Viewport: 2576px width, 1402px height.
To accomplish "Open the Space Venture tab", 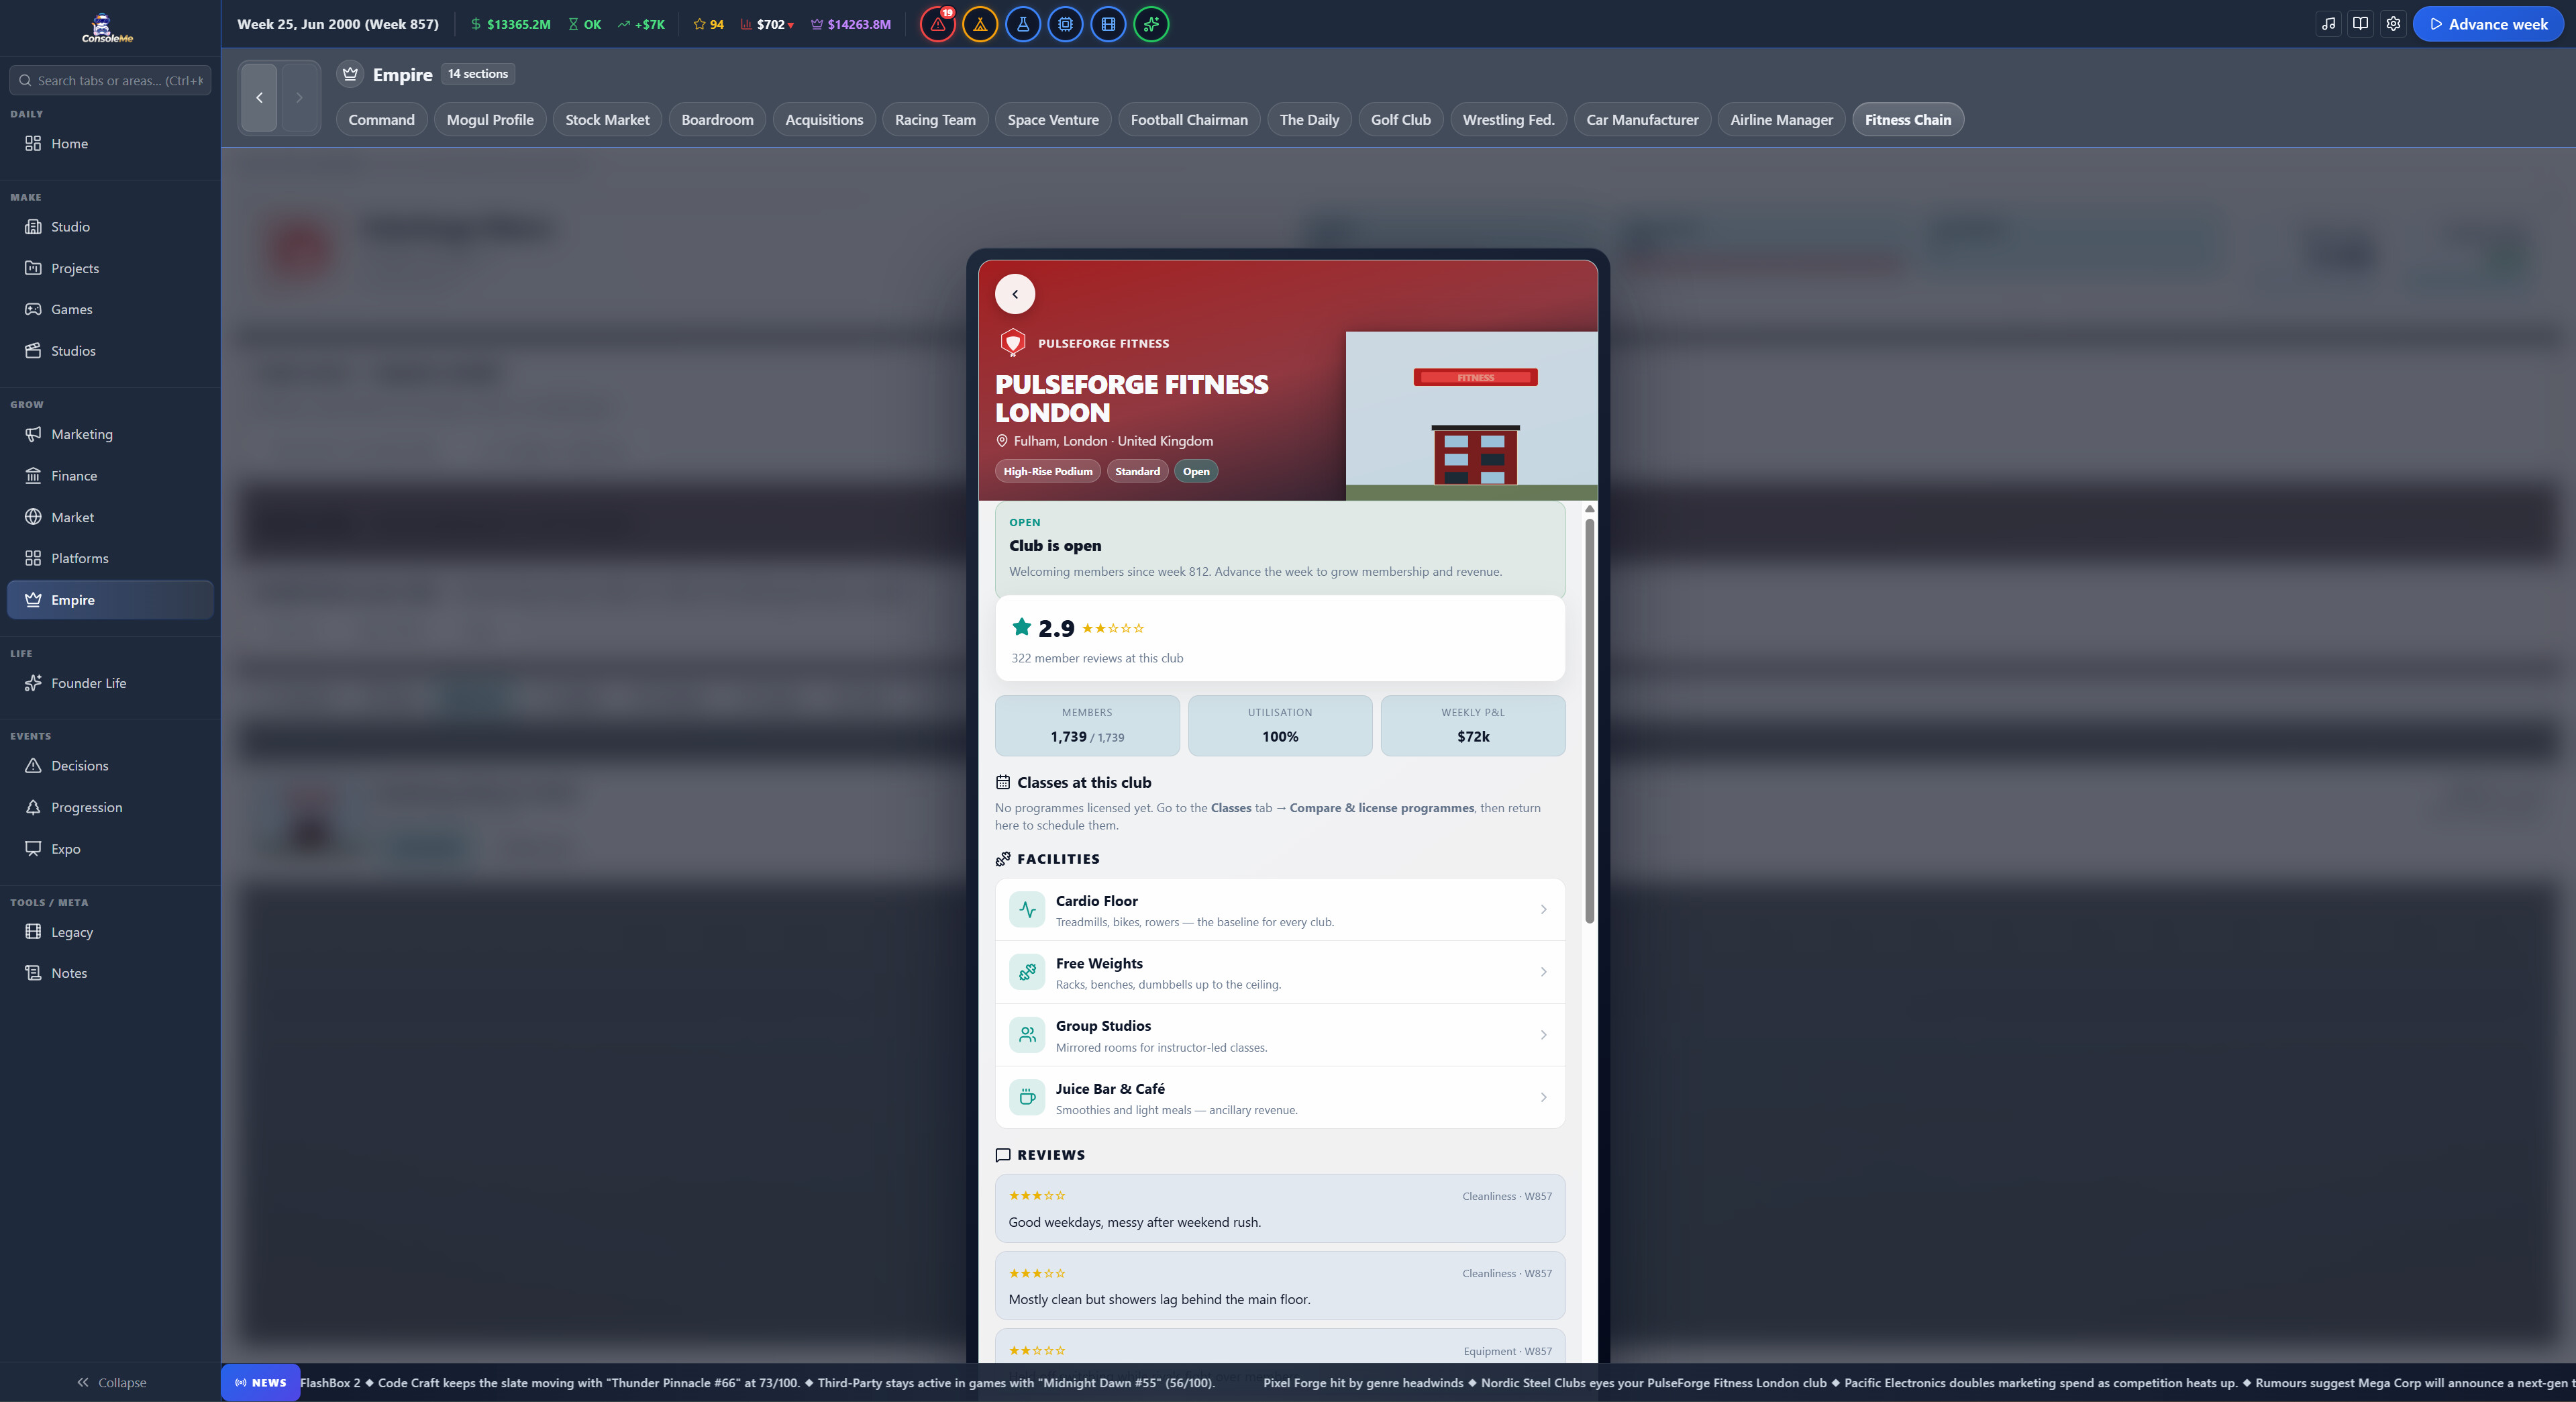I will tap(1053, 120).
